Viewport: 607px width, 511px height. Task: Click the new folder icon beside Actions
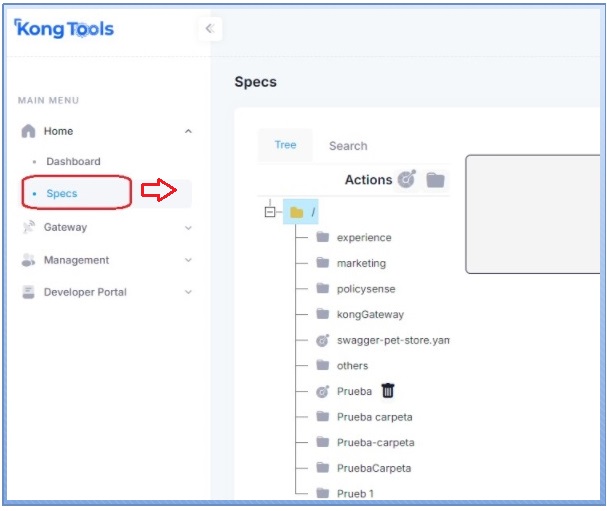click(x=435, y=180)
